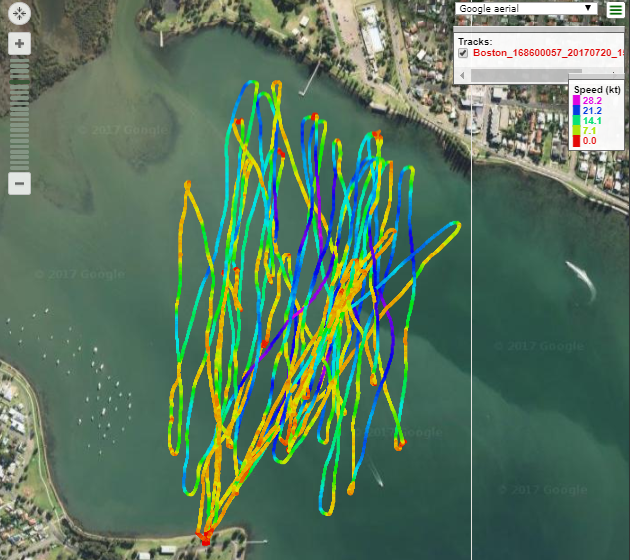Click the green 14.1 kt speed swatch
630x560 pixels.
coord(576,121)
